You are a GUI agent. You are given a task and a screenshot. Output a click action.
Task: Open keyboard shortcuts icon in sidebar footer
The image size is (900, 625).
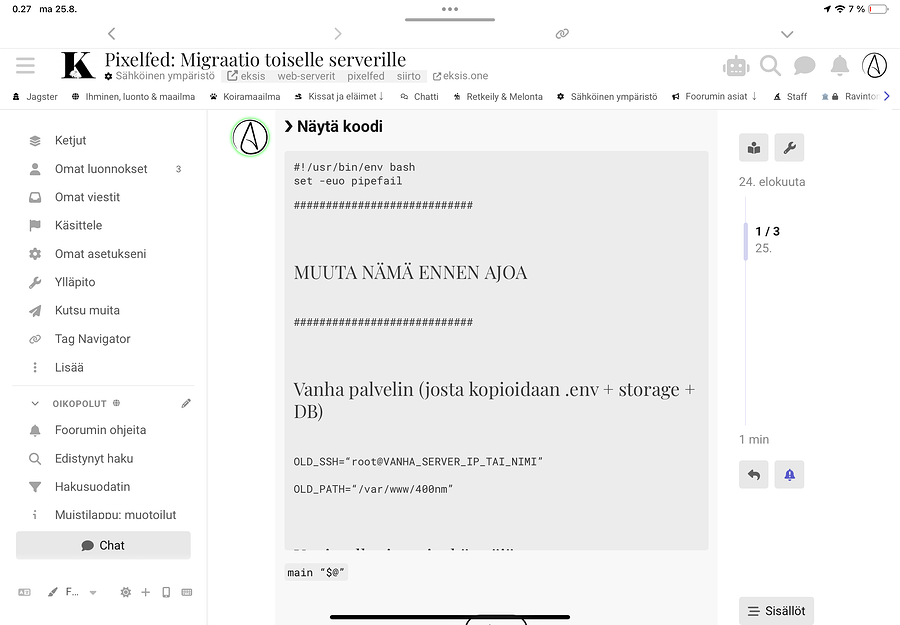(187, 592)
